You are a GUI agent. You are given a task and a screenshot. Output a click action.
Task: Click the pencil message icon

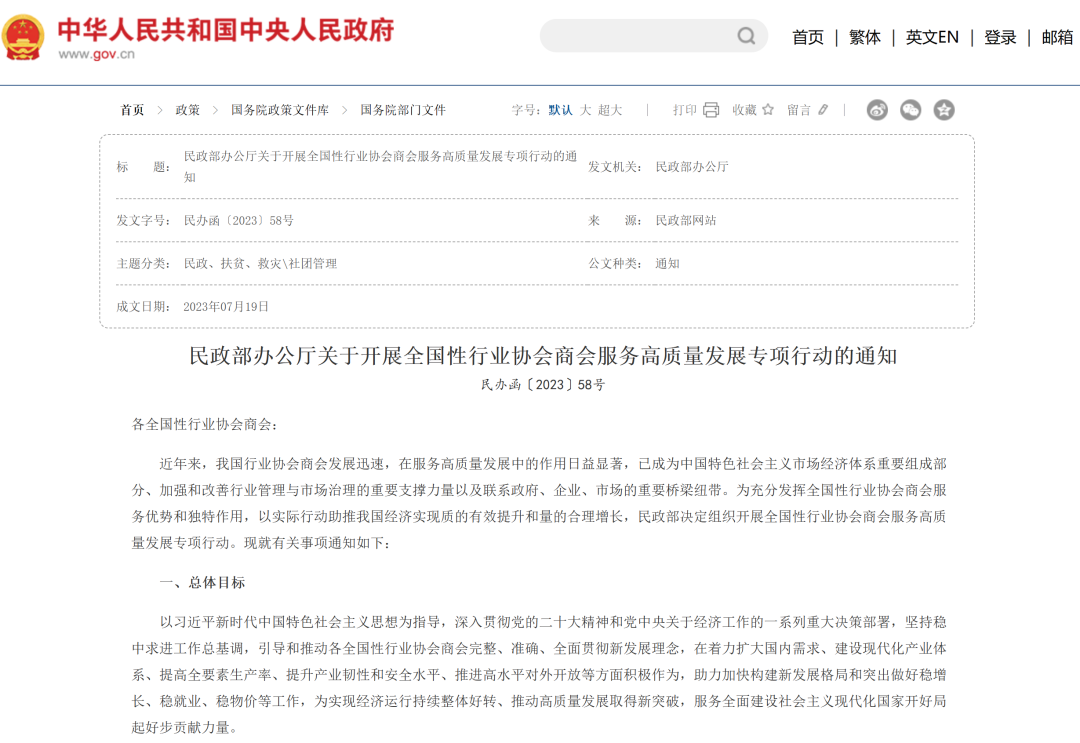click(823, 109)
